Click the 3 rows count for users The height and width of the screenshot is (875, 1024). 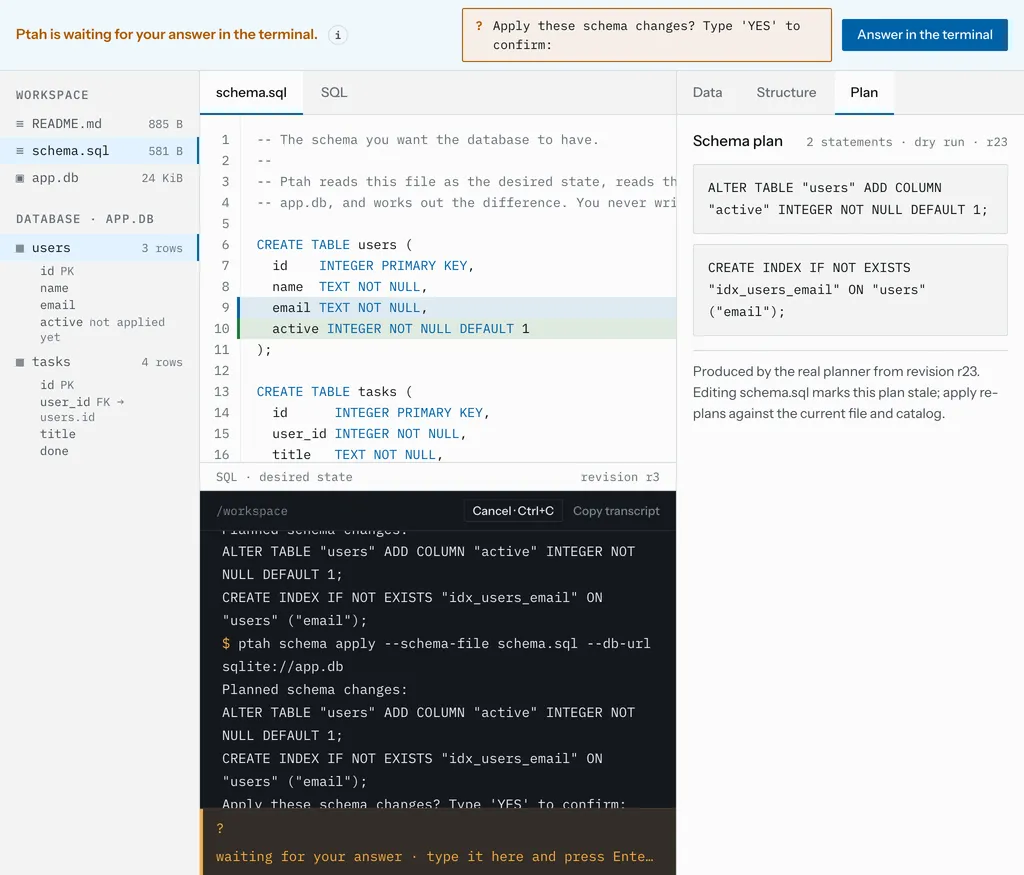tap(162, 248)
